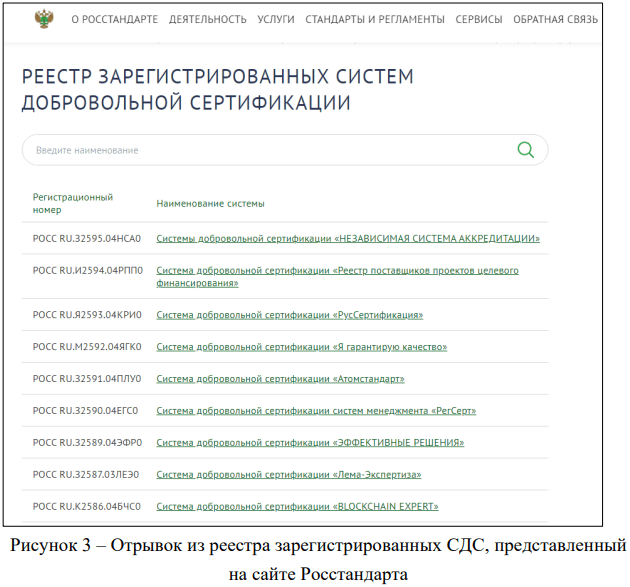630x587 pixels.
Task: Select registration number РОСС RU.32595.04НСА0
Action: tap(87, 239)
